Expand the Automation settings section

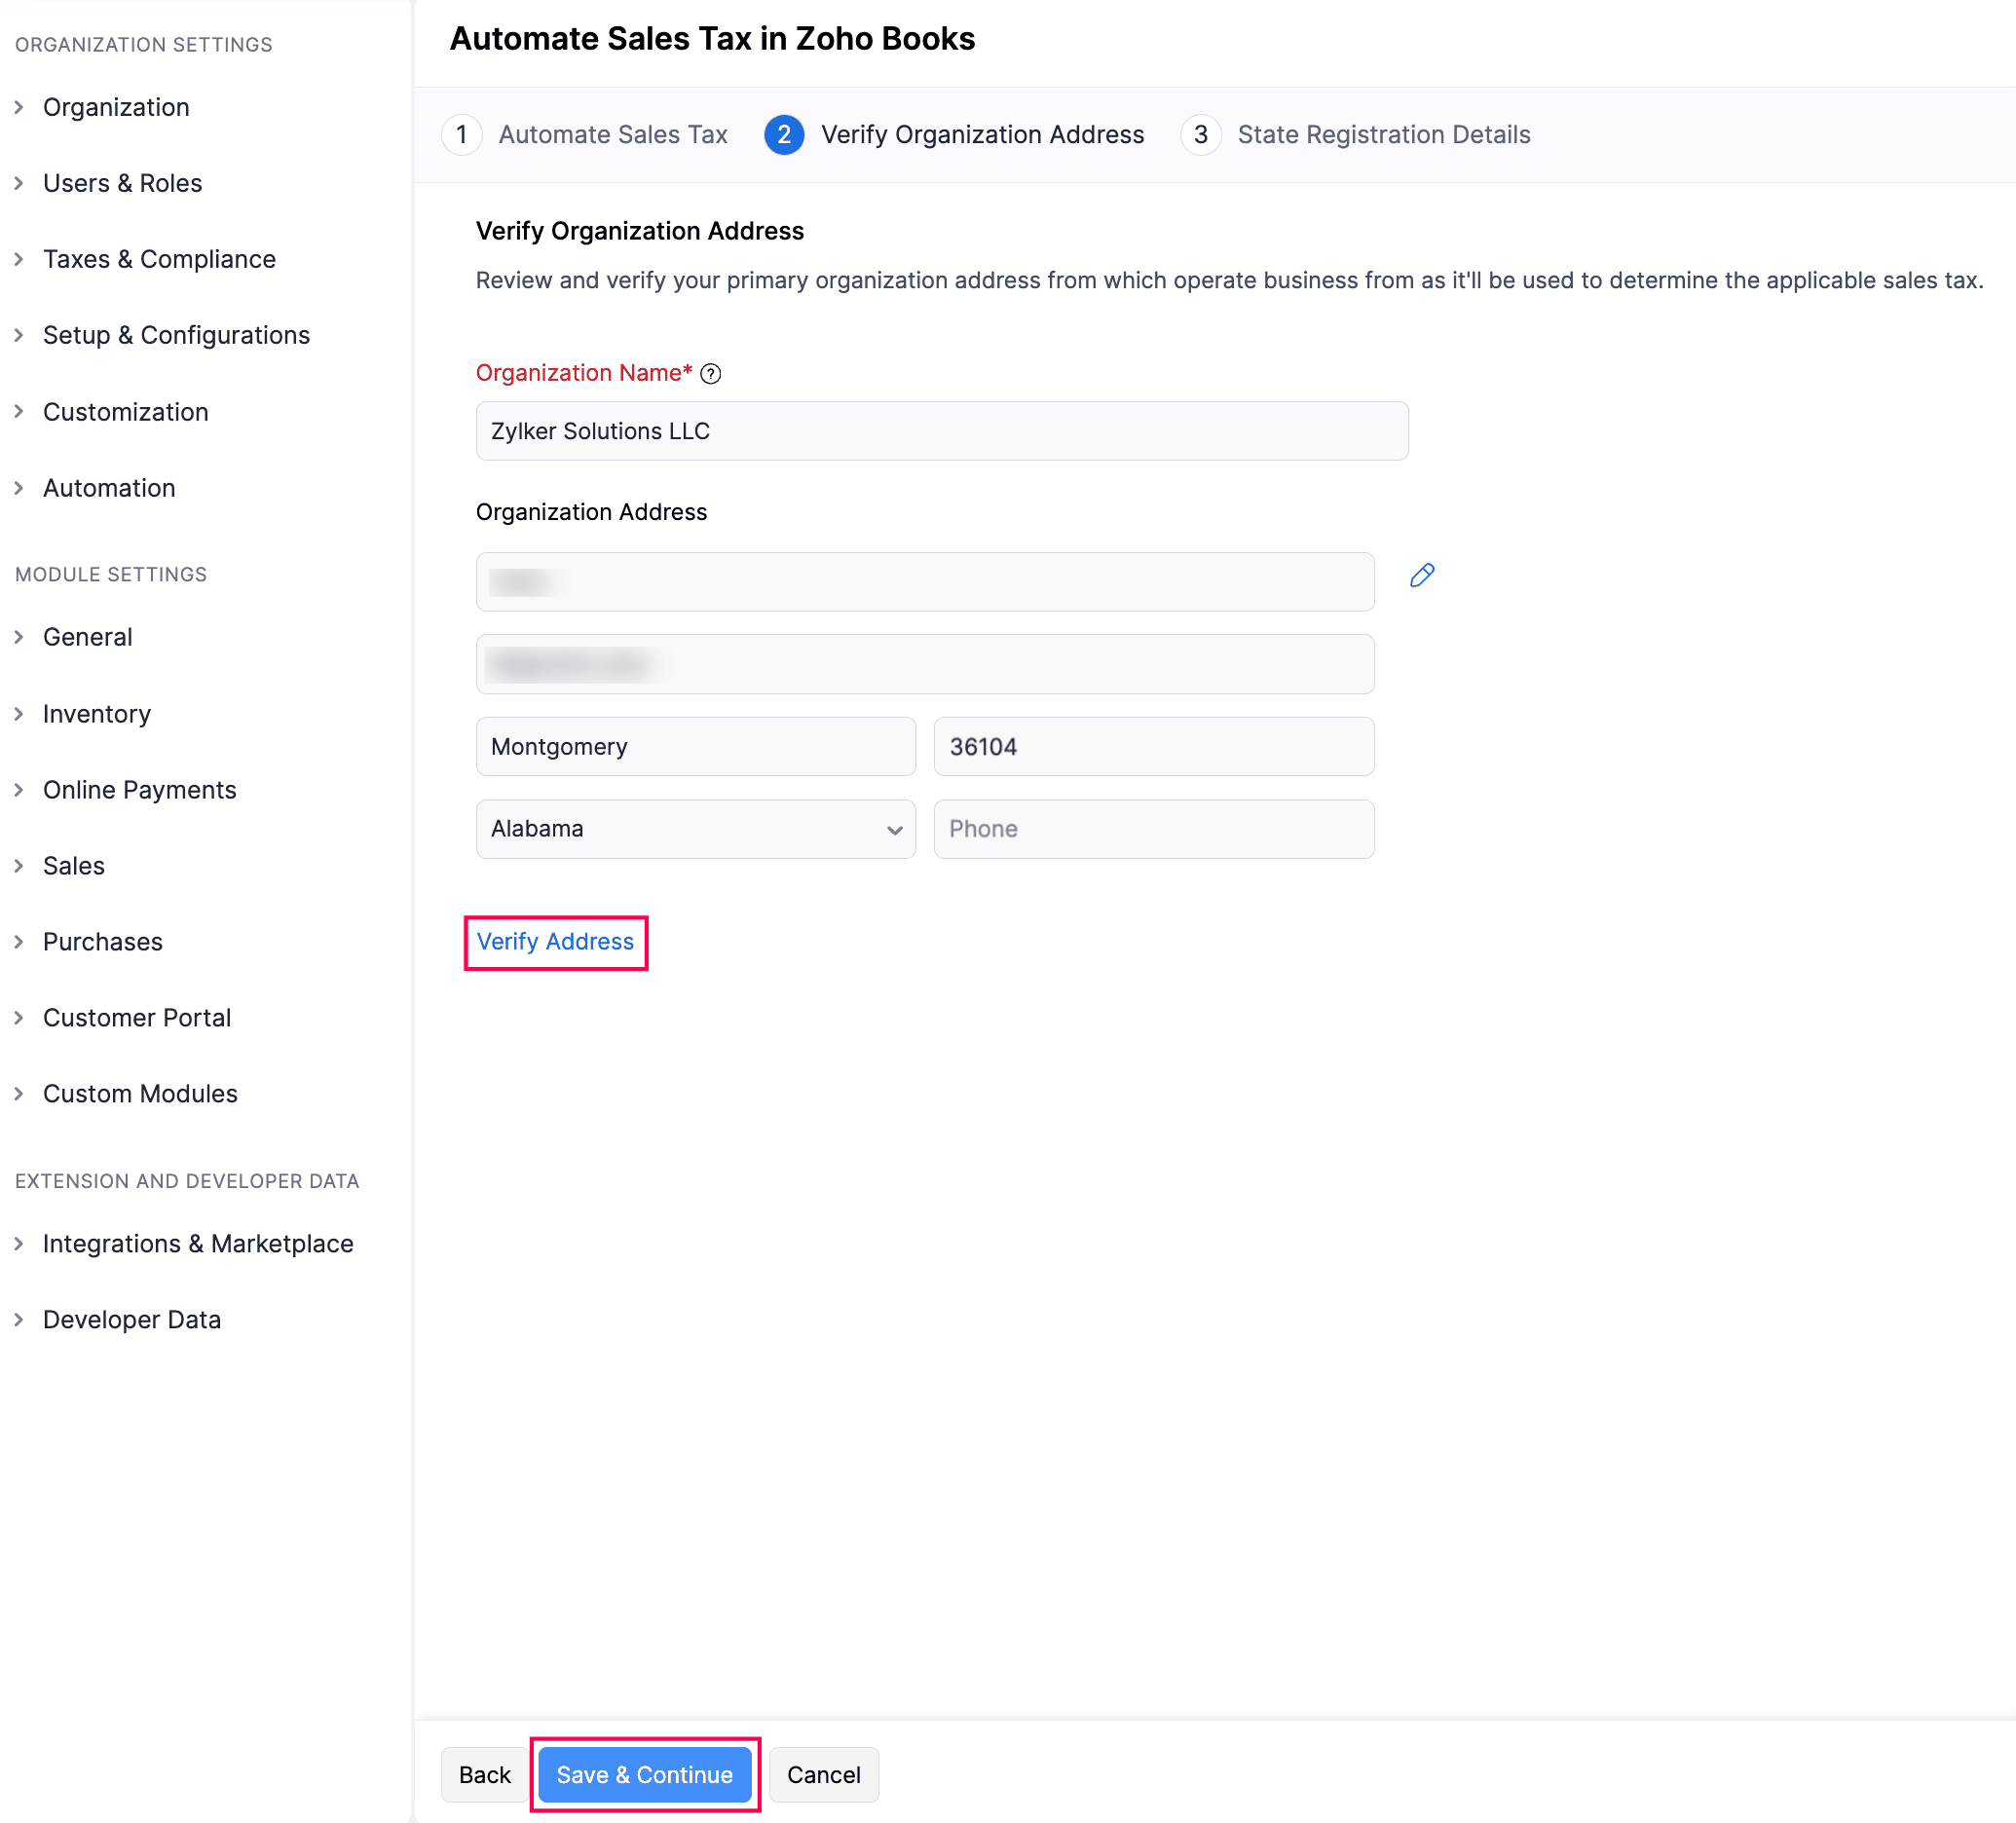click(109, 488)
